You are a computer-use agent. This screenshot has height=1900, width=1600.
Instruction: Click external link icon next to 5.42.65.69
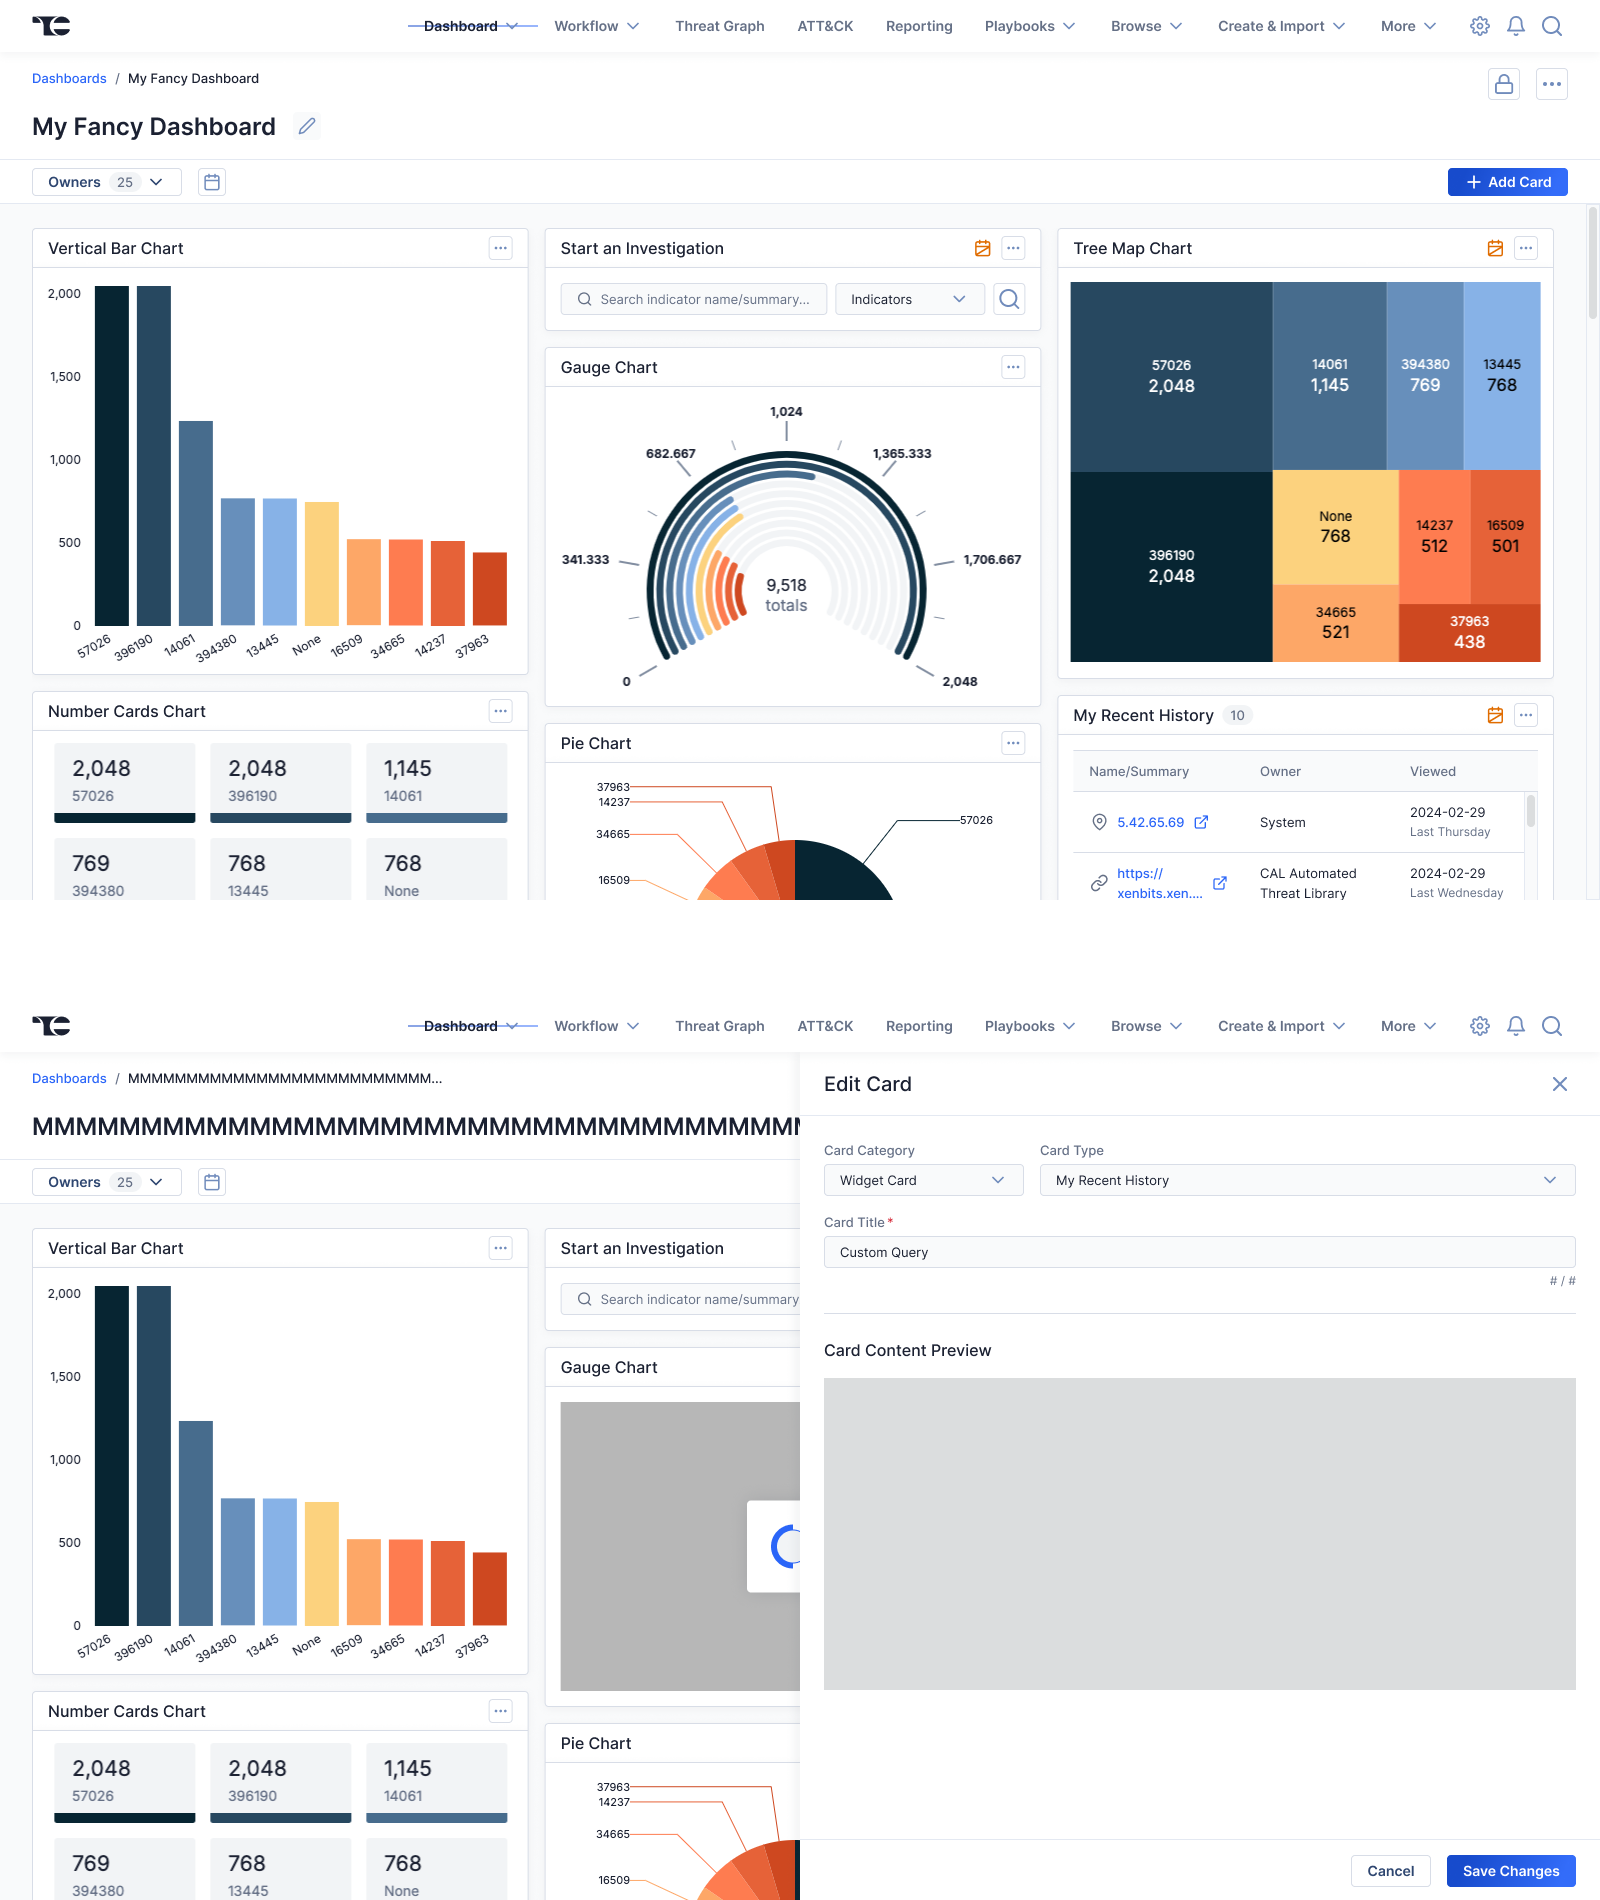tap(1201, 822)
